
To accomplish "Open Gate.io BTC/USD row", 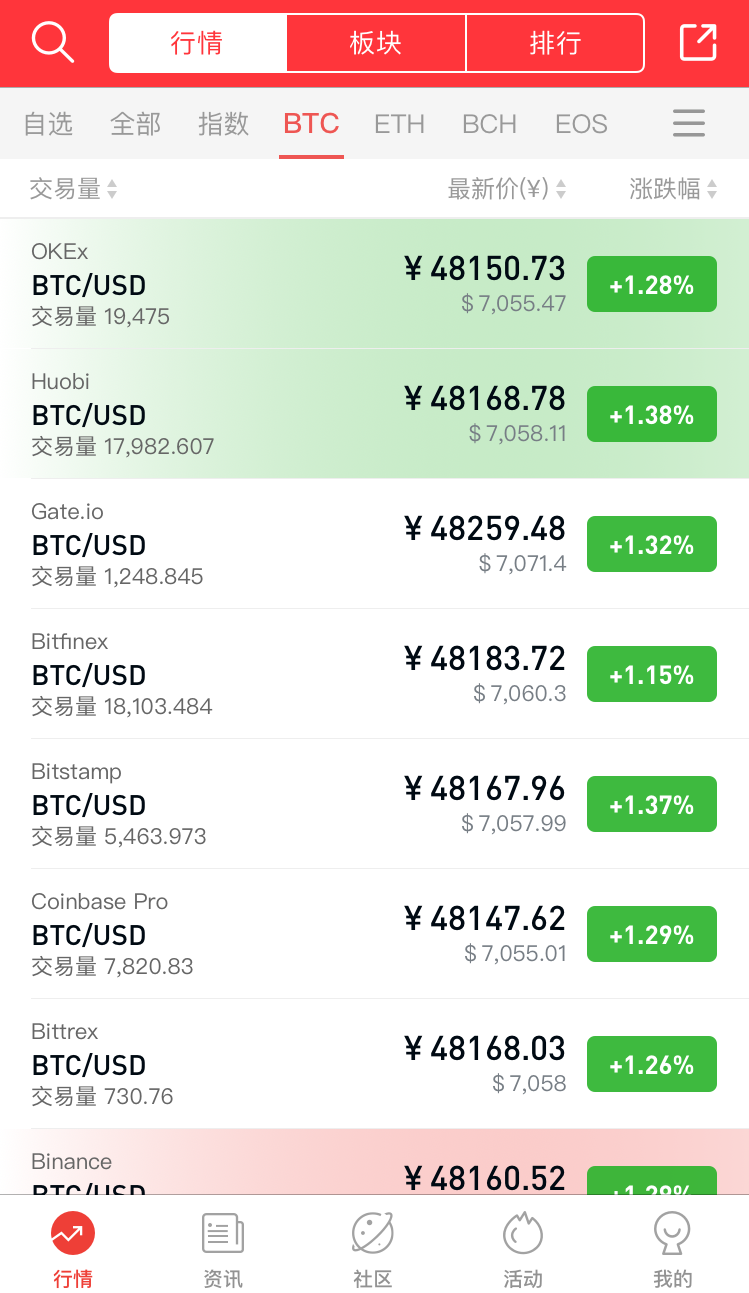I will click(x=374, y=544).
